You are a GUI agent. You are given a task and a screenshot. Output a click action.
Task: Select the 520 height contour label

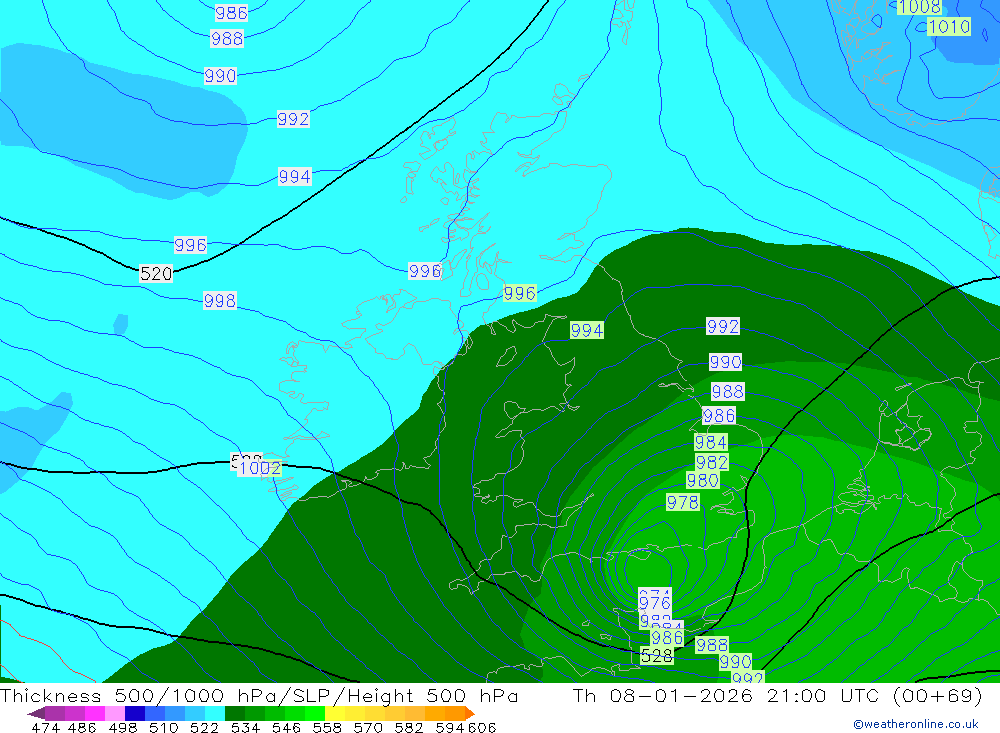[156, 274]
